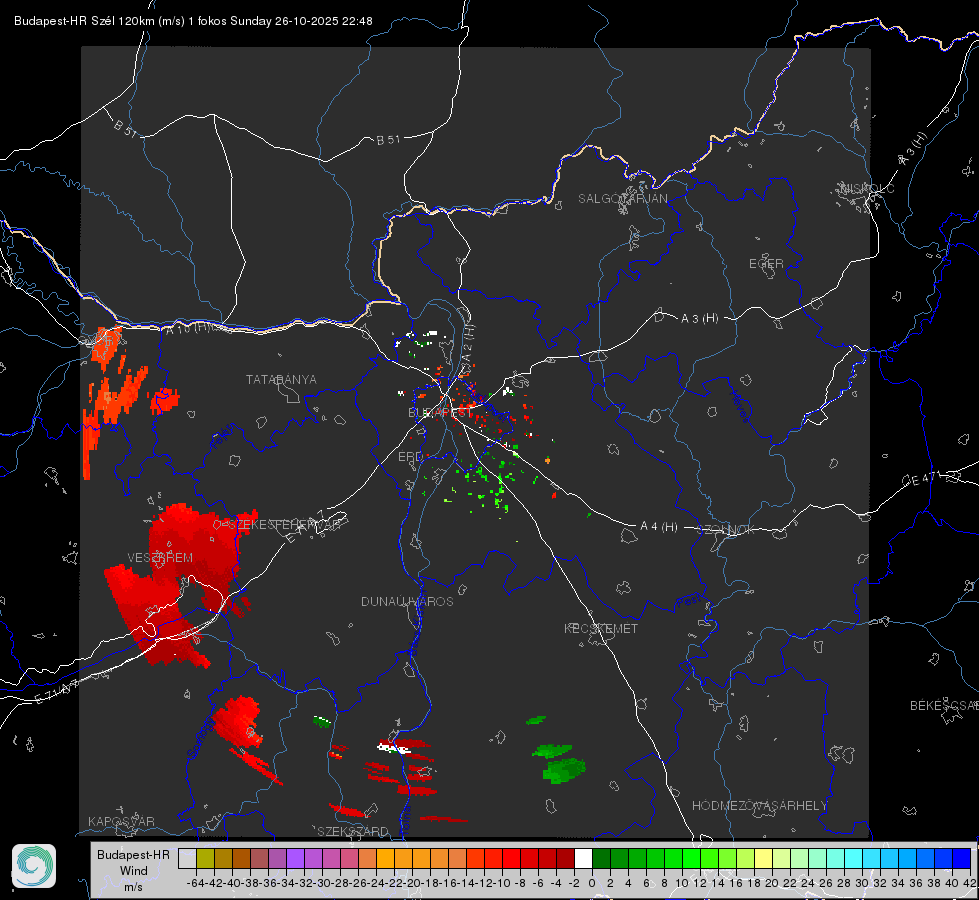The height and width of the screenshot is (900, 979).
Task: Click the SZÉKESFEHÉRVÁR city label
Action: [285, 525]
